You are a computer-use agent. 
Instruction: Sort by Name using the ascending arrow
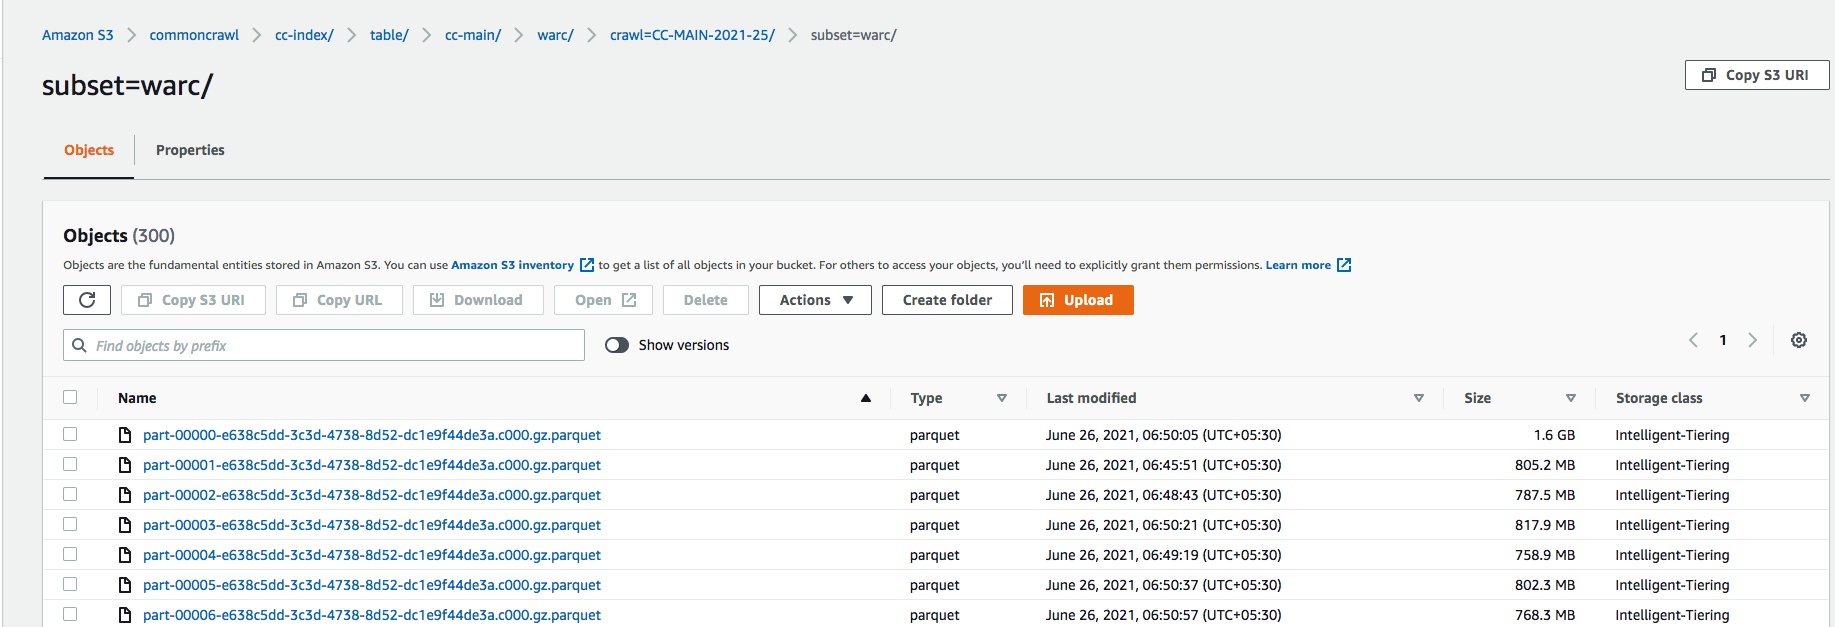click(x=866, y=398)
